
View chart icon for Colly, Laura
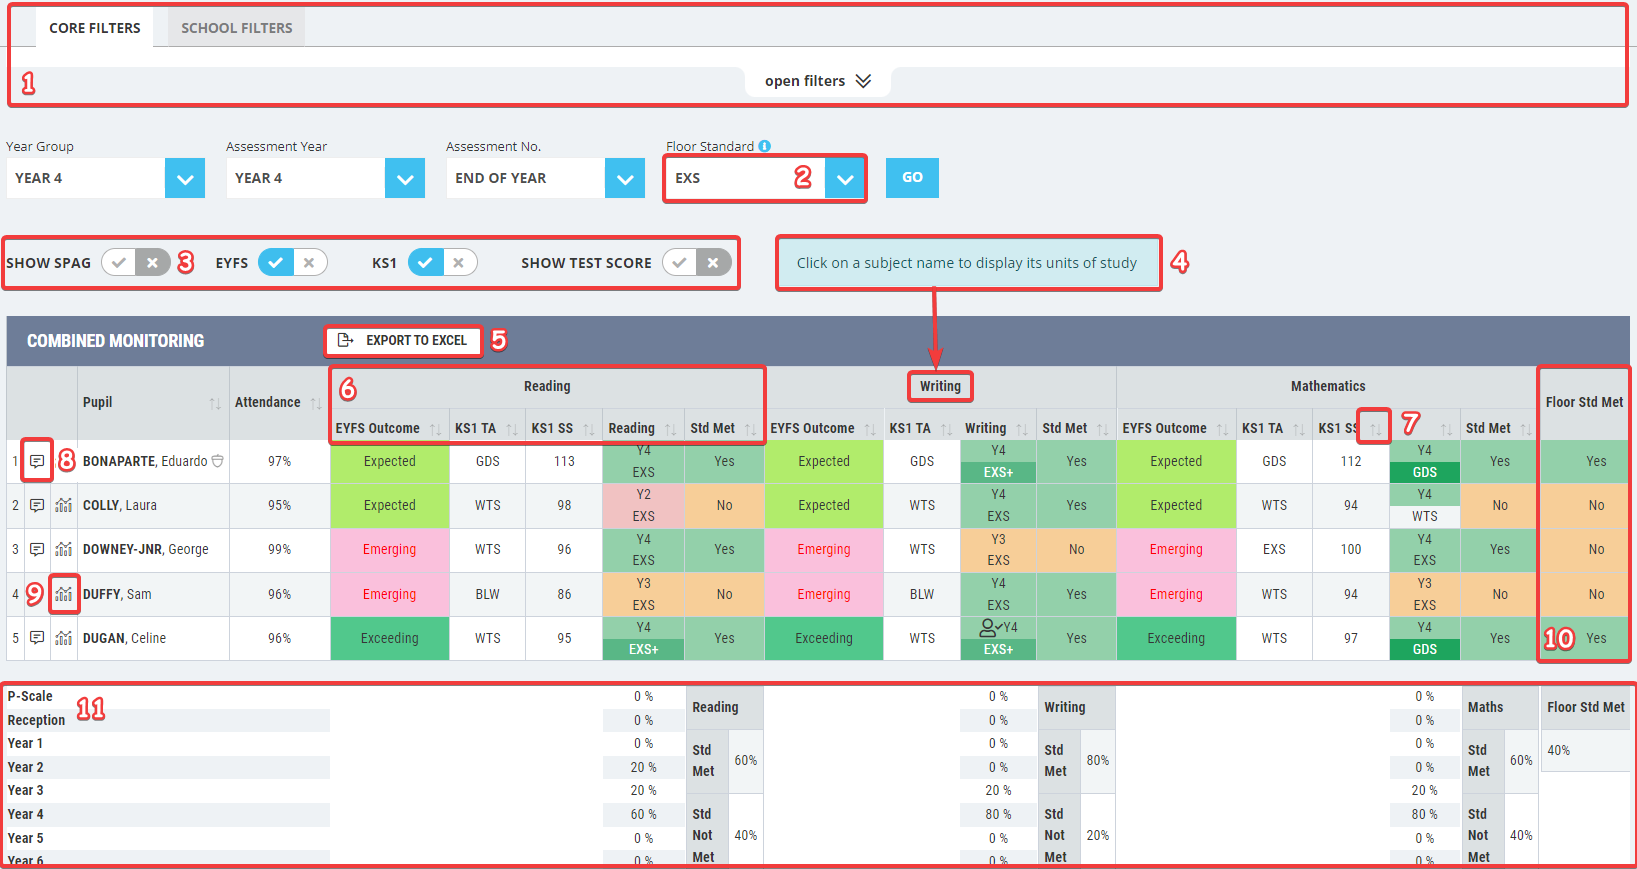click(64, 505)
